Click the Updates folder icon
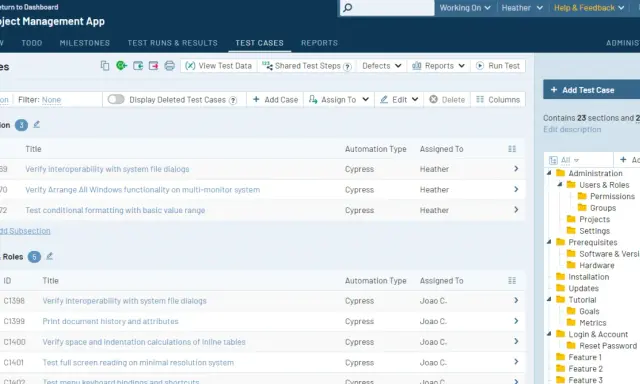Viewport: 640px width, 384px height. 561,288
